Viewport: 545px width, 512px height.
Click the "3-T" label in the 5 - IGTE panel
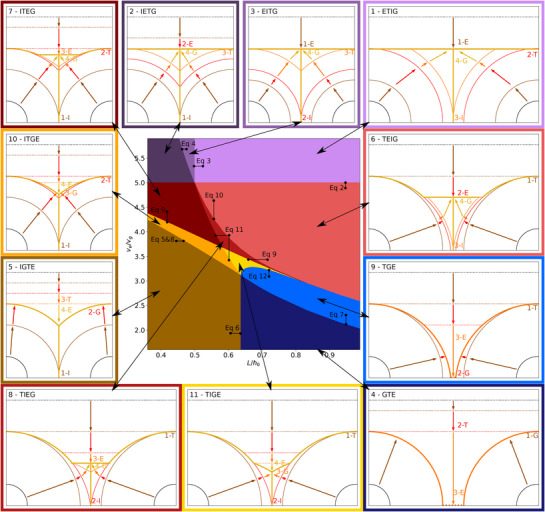click(66, 299)
